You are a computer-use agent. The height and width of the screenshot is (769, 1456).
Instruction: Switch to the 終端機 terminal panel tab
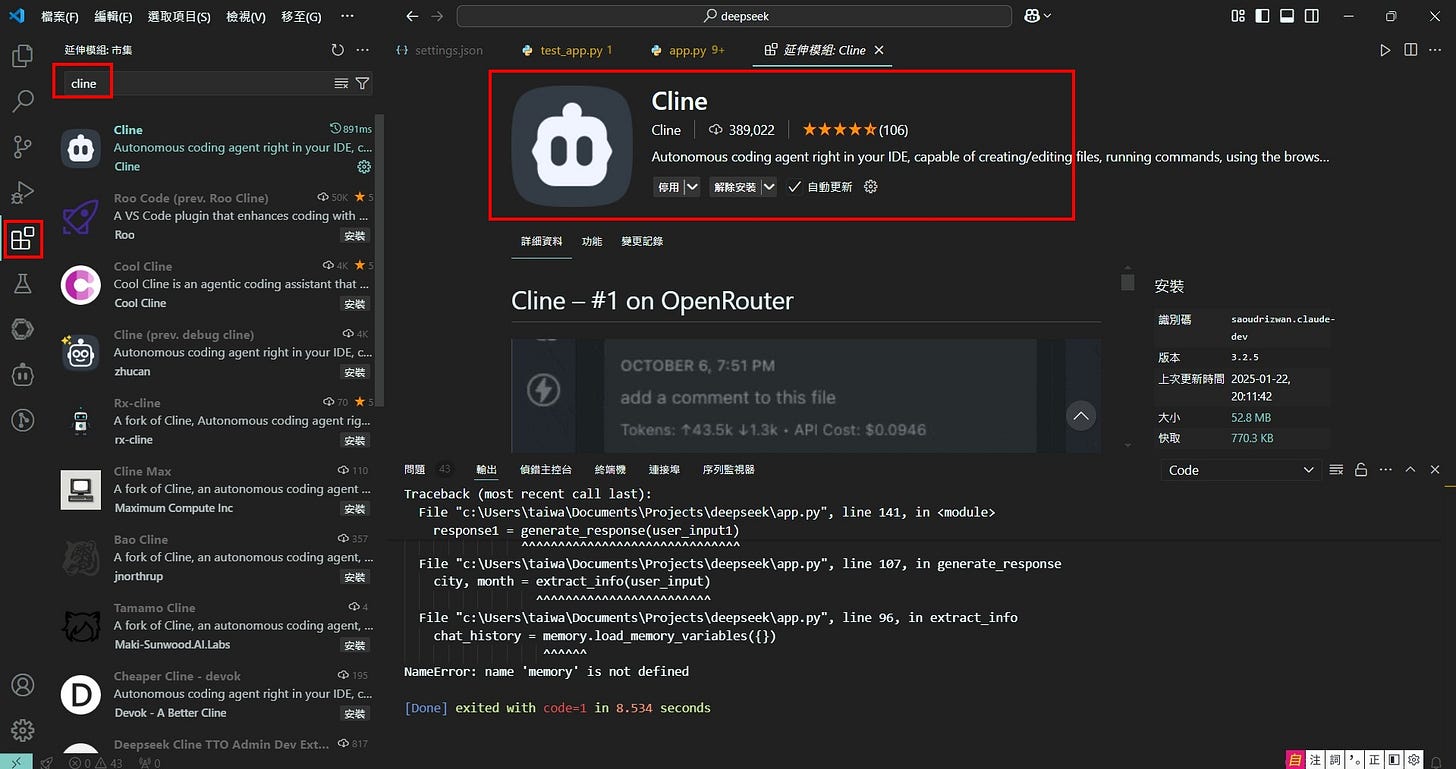pos(610,469)
